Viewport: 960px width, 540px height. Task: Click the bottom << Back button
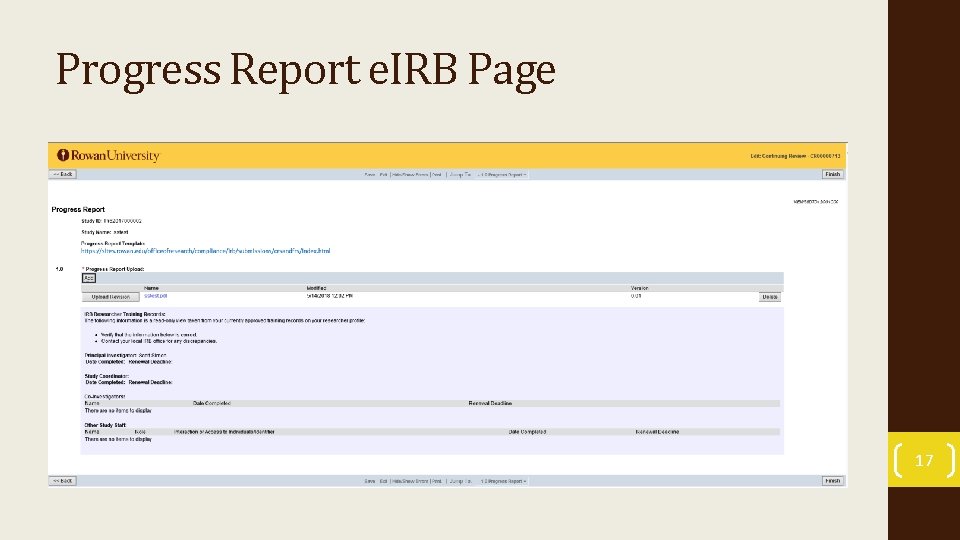pos(62,481)
